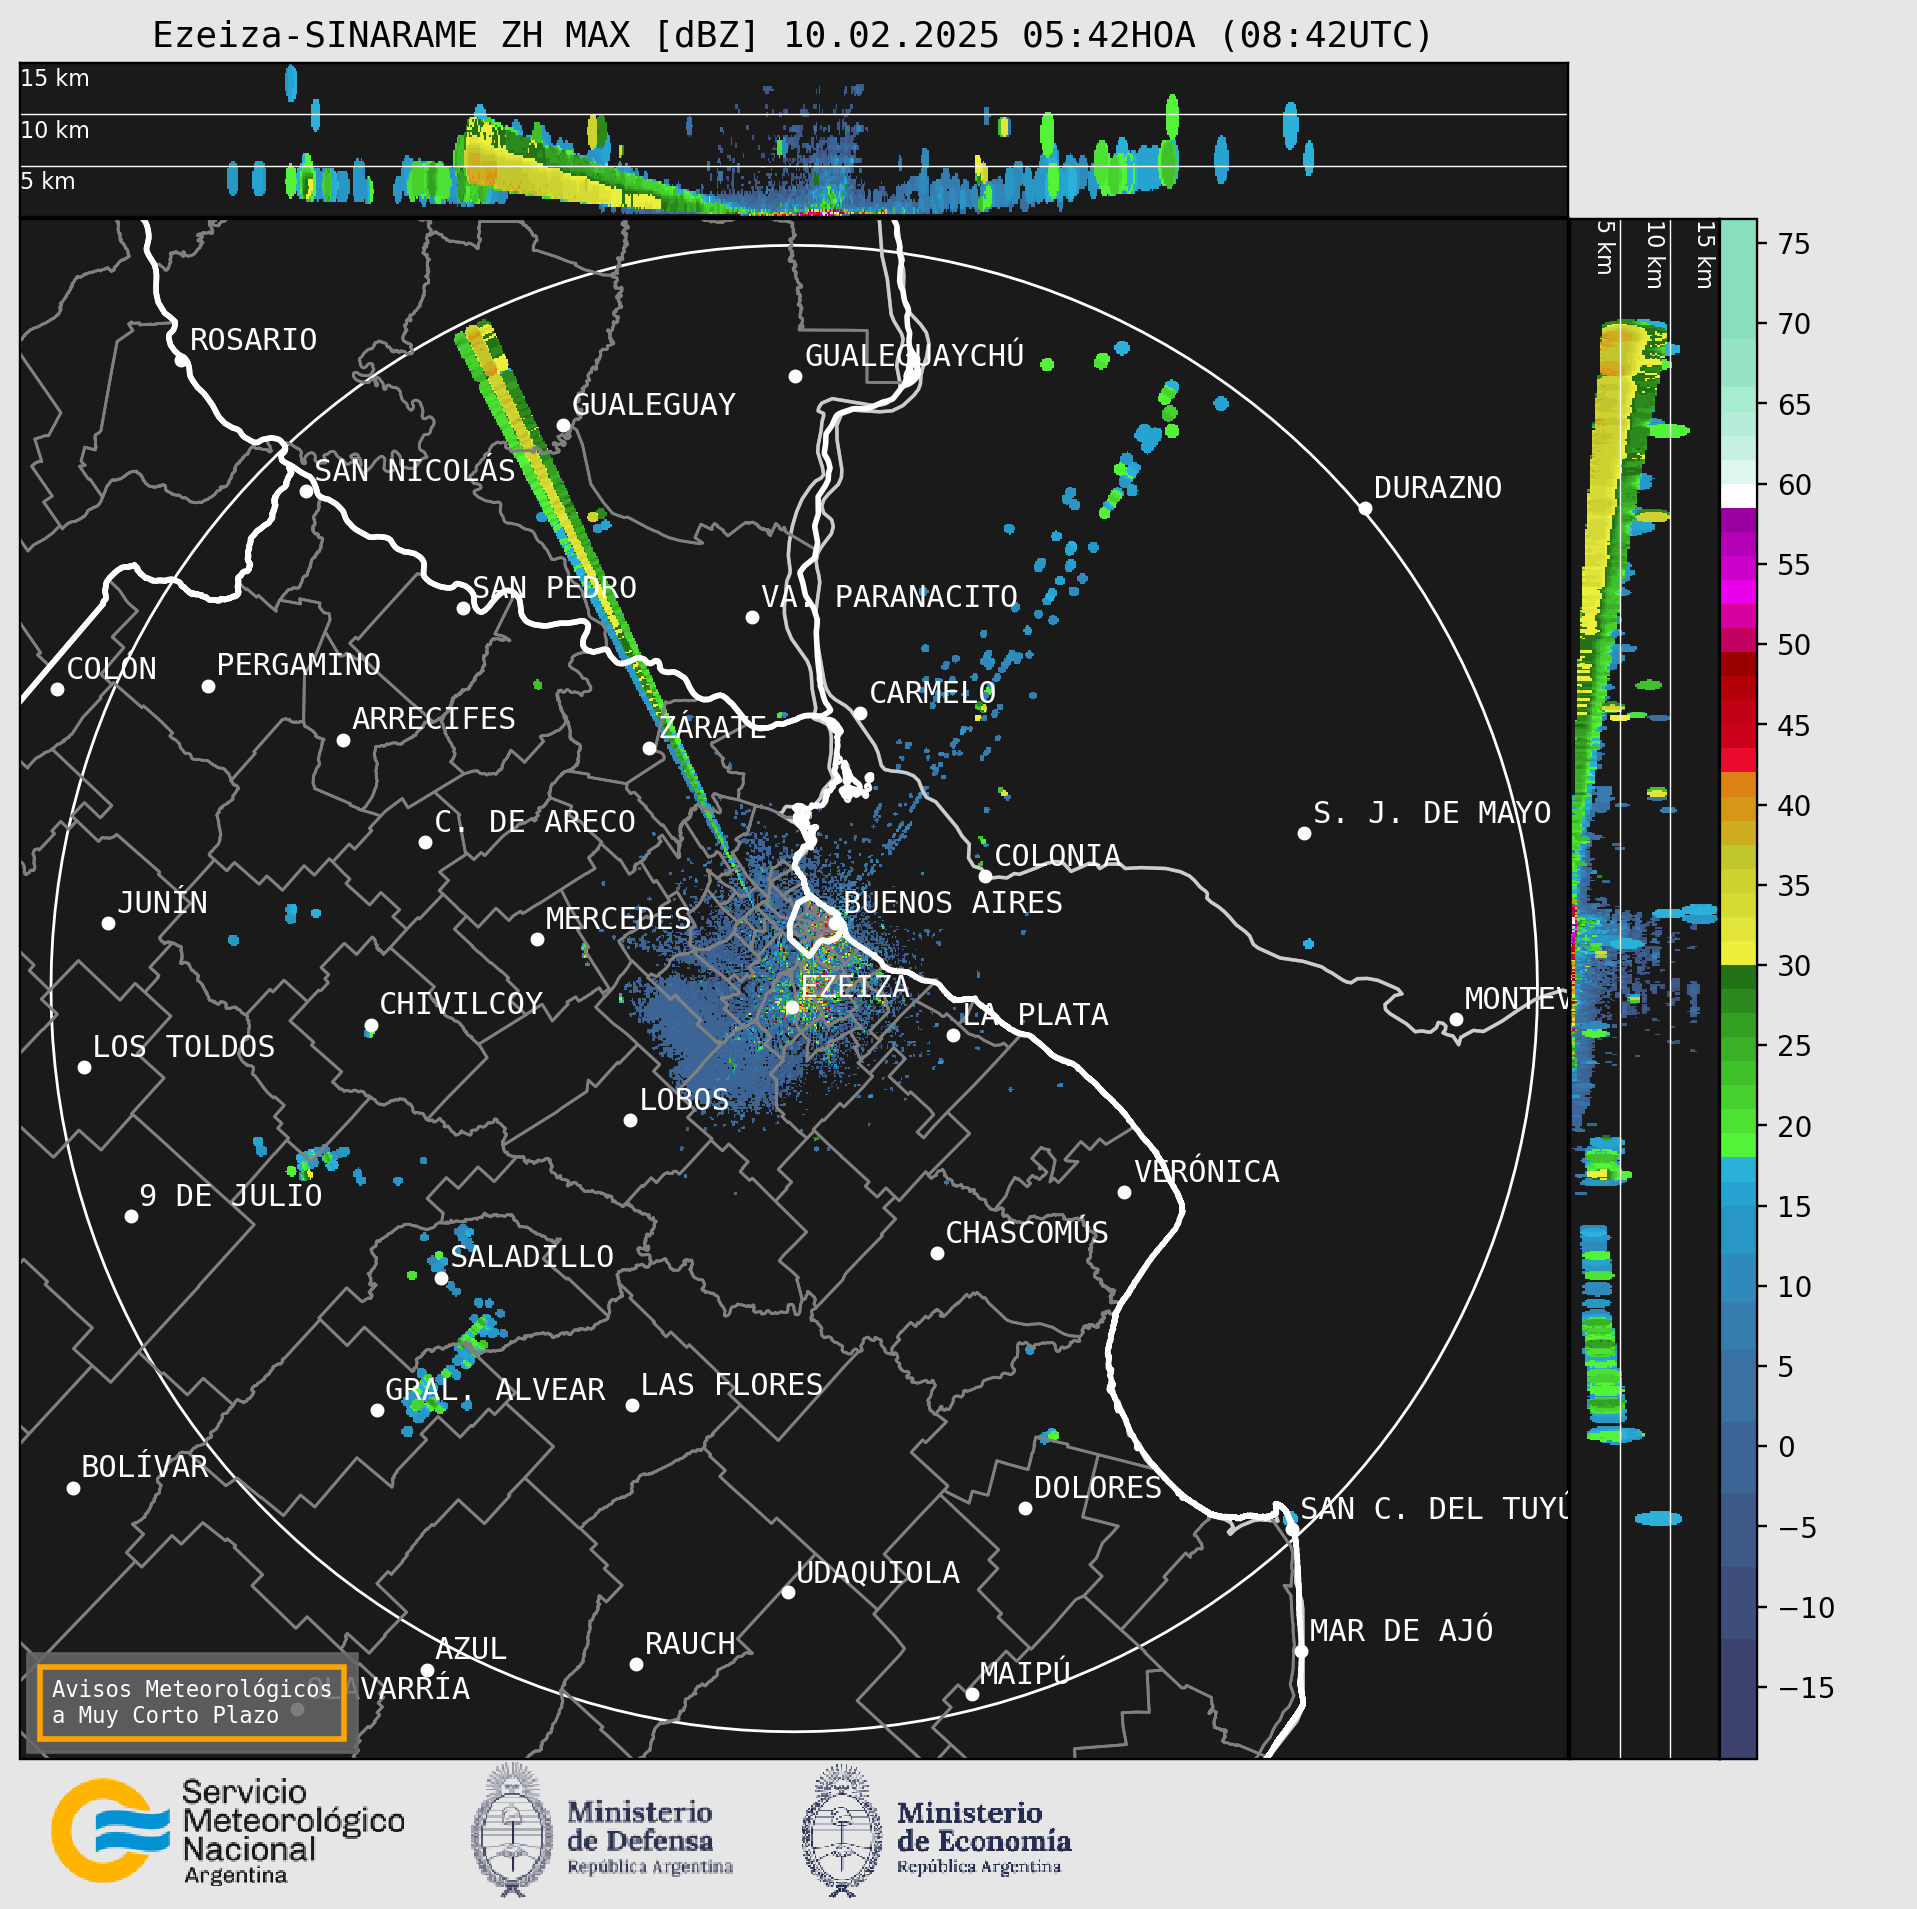Screen dimensions: 1917x1909
Task: Click the LOS TOLDOS label
Action: 183,1047
